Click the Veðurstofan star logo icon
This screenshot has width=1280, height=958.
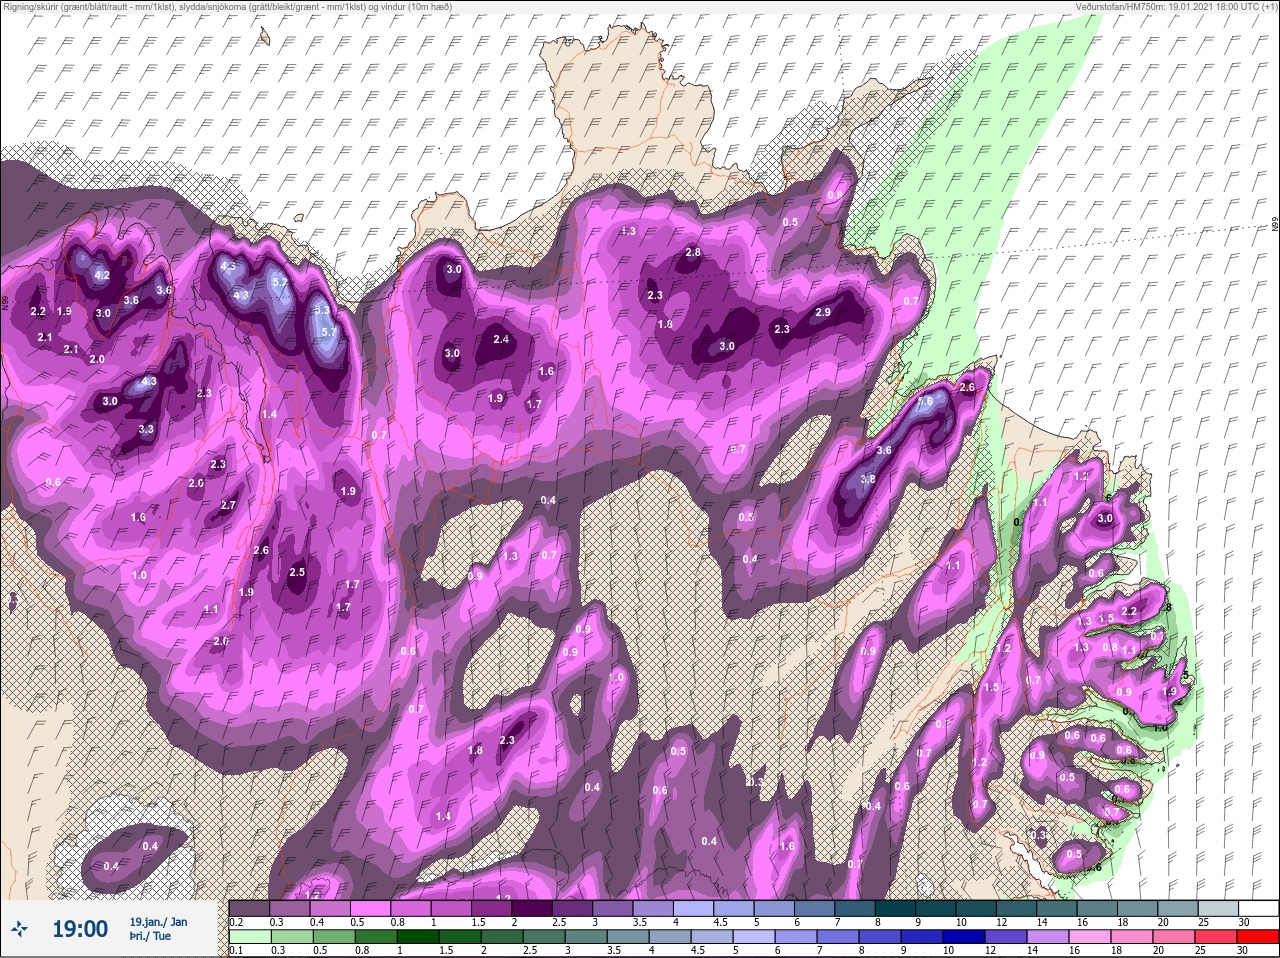pyautogui.click(x=19, y=929)
